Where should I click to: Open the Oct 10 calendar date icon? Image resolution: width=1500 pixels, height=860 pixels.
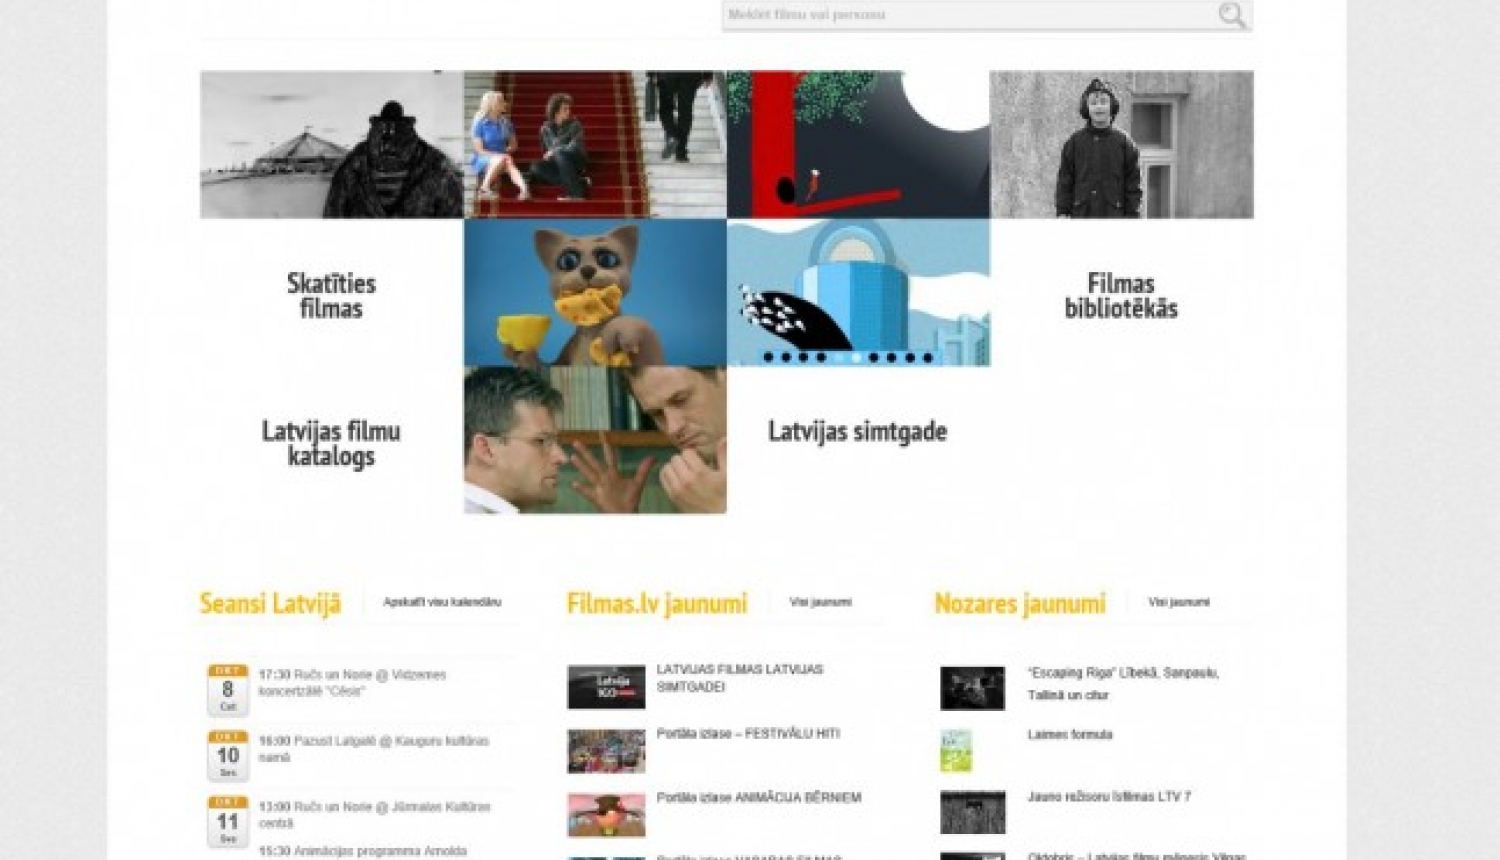228,755
